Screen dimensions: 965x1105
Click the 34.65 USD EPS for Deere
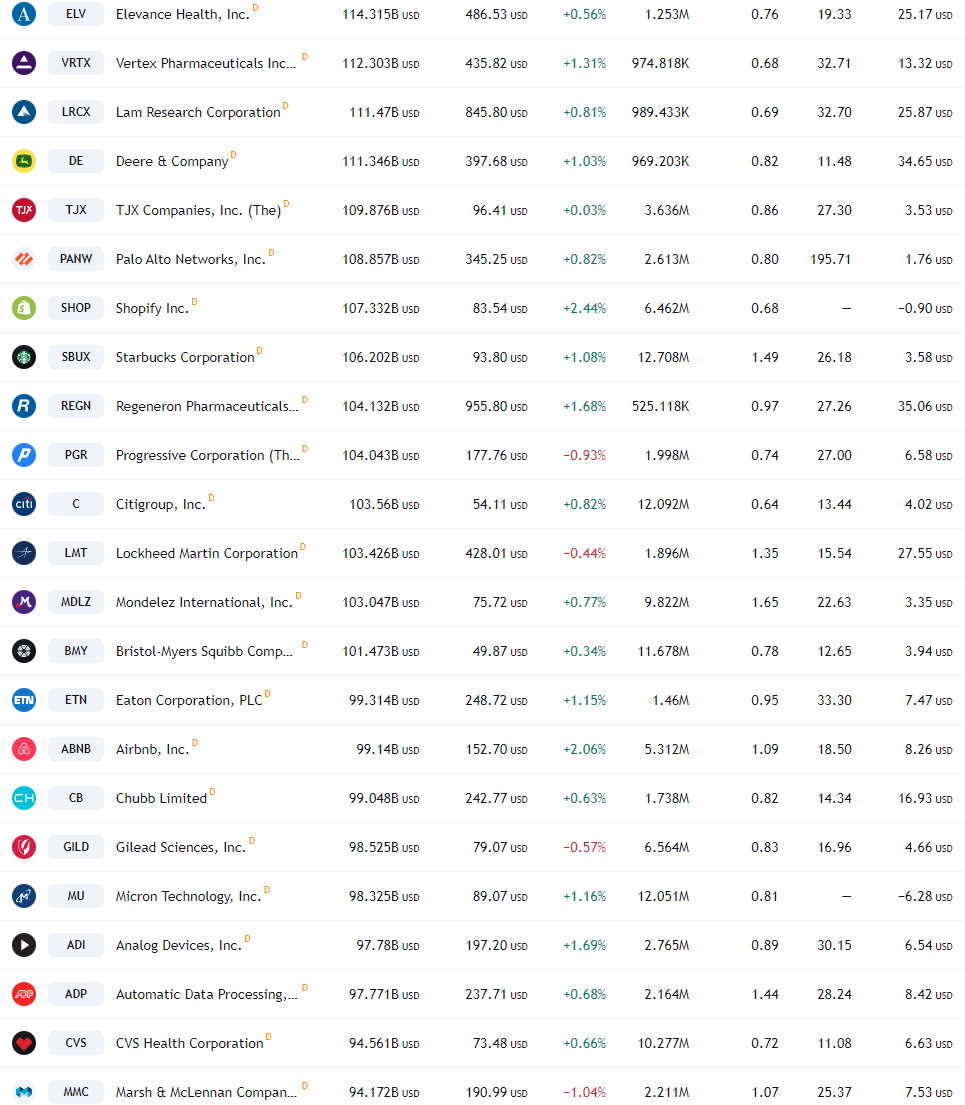point(925,161)
